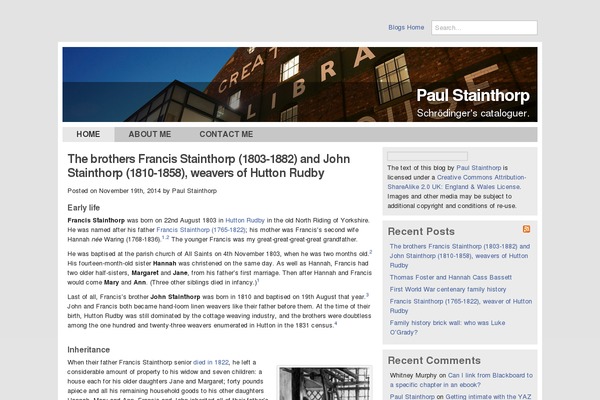This screenshot has width=600, height=400.
Task: Open Francis Stainthorp (1765-1822) link in article text
Action: point(201,230)
